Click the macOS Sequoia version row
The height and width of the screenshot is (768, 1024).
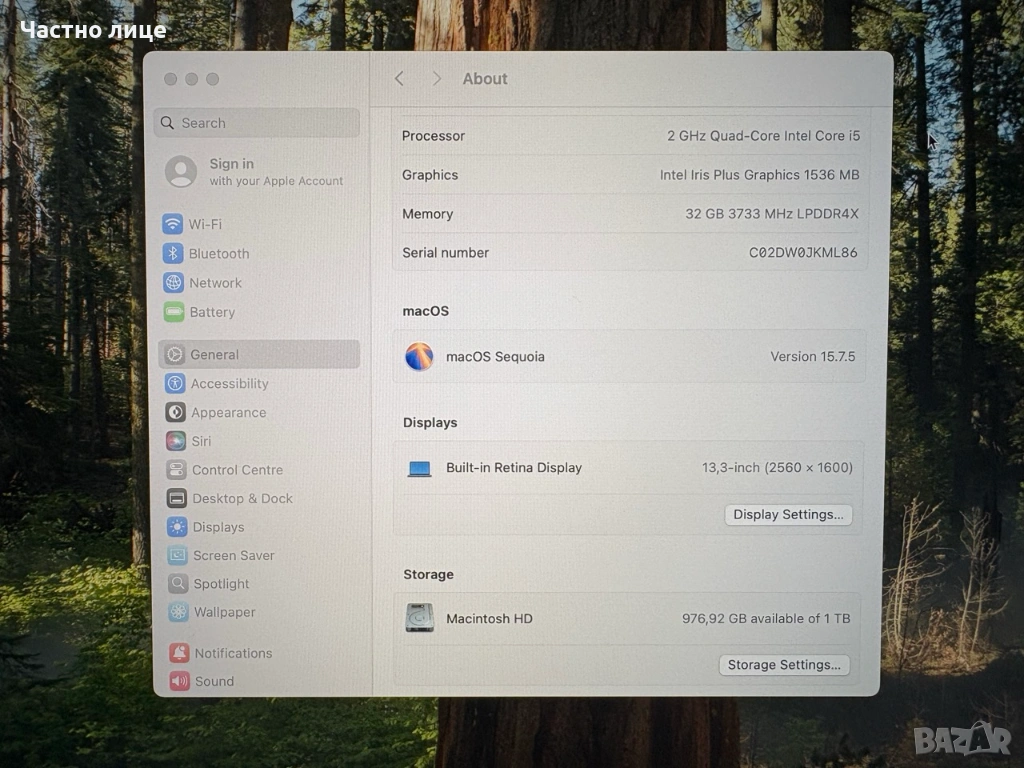629,357
